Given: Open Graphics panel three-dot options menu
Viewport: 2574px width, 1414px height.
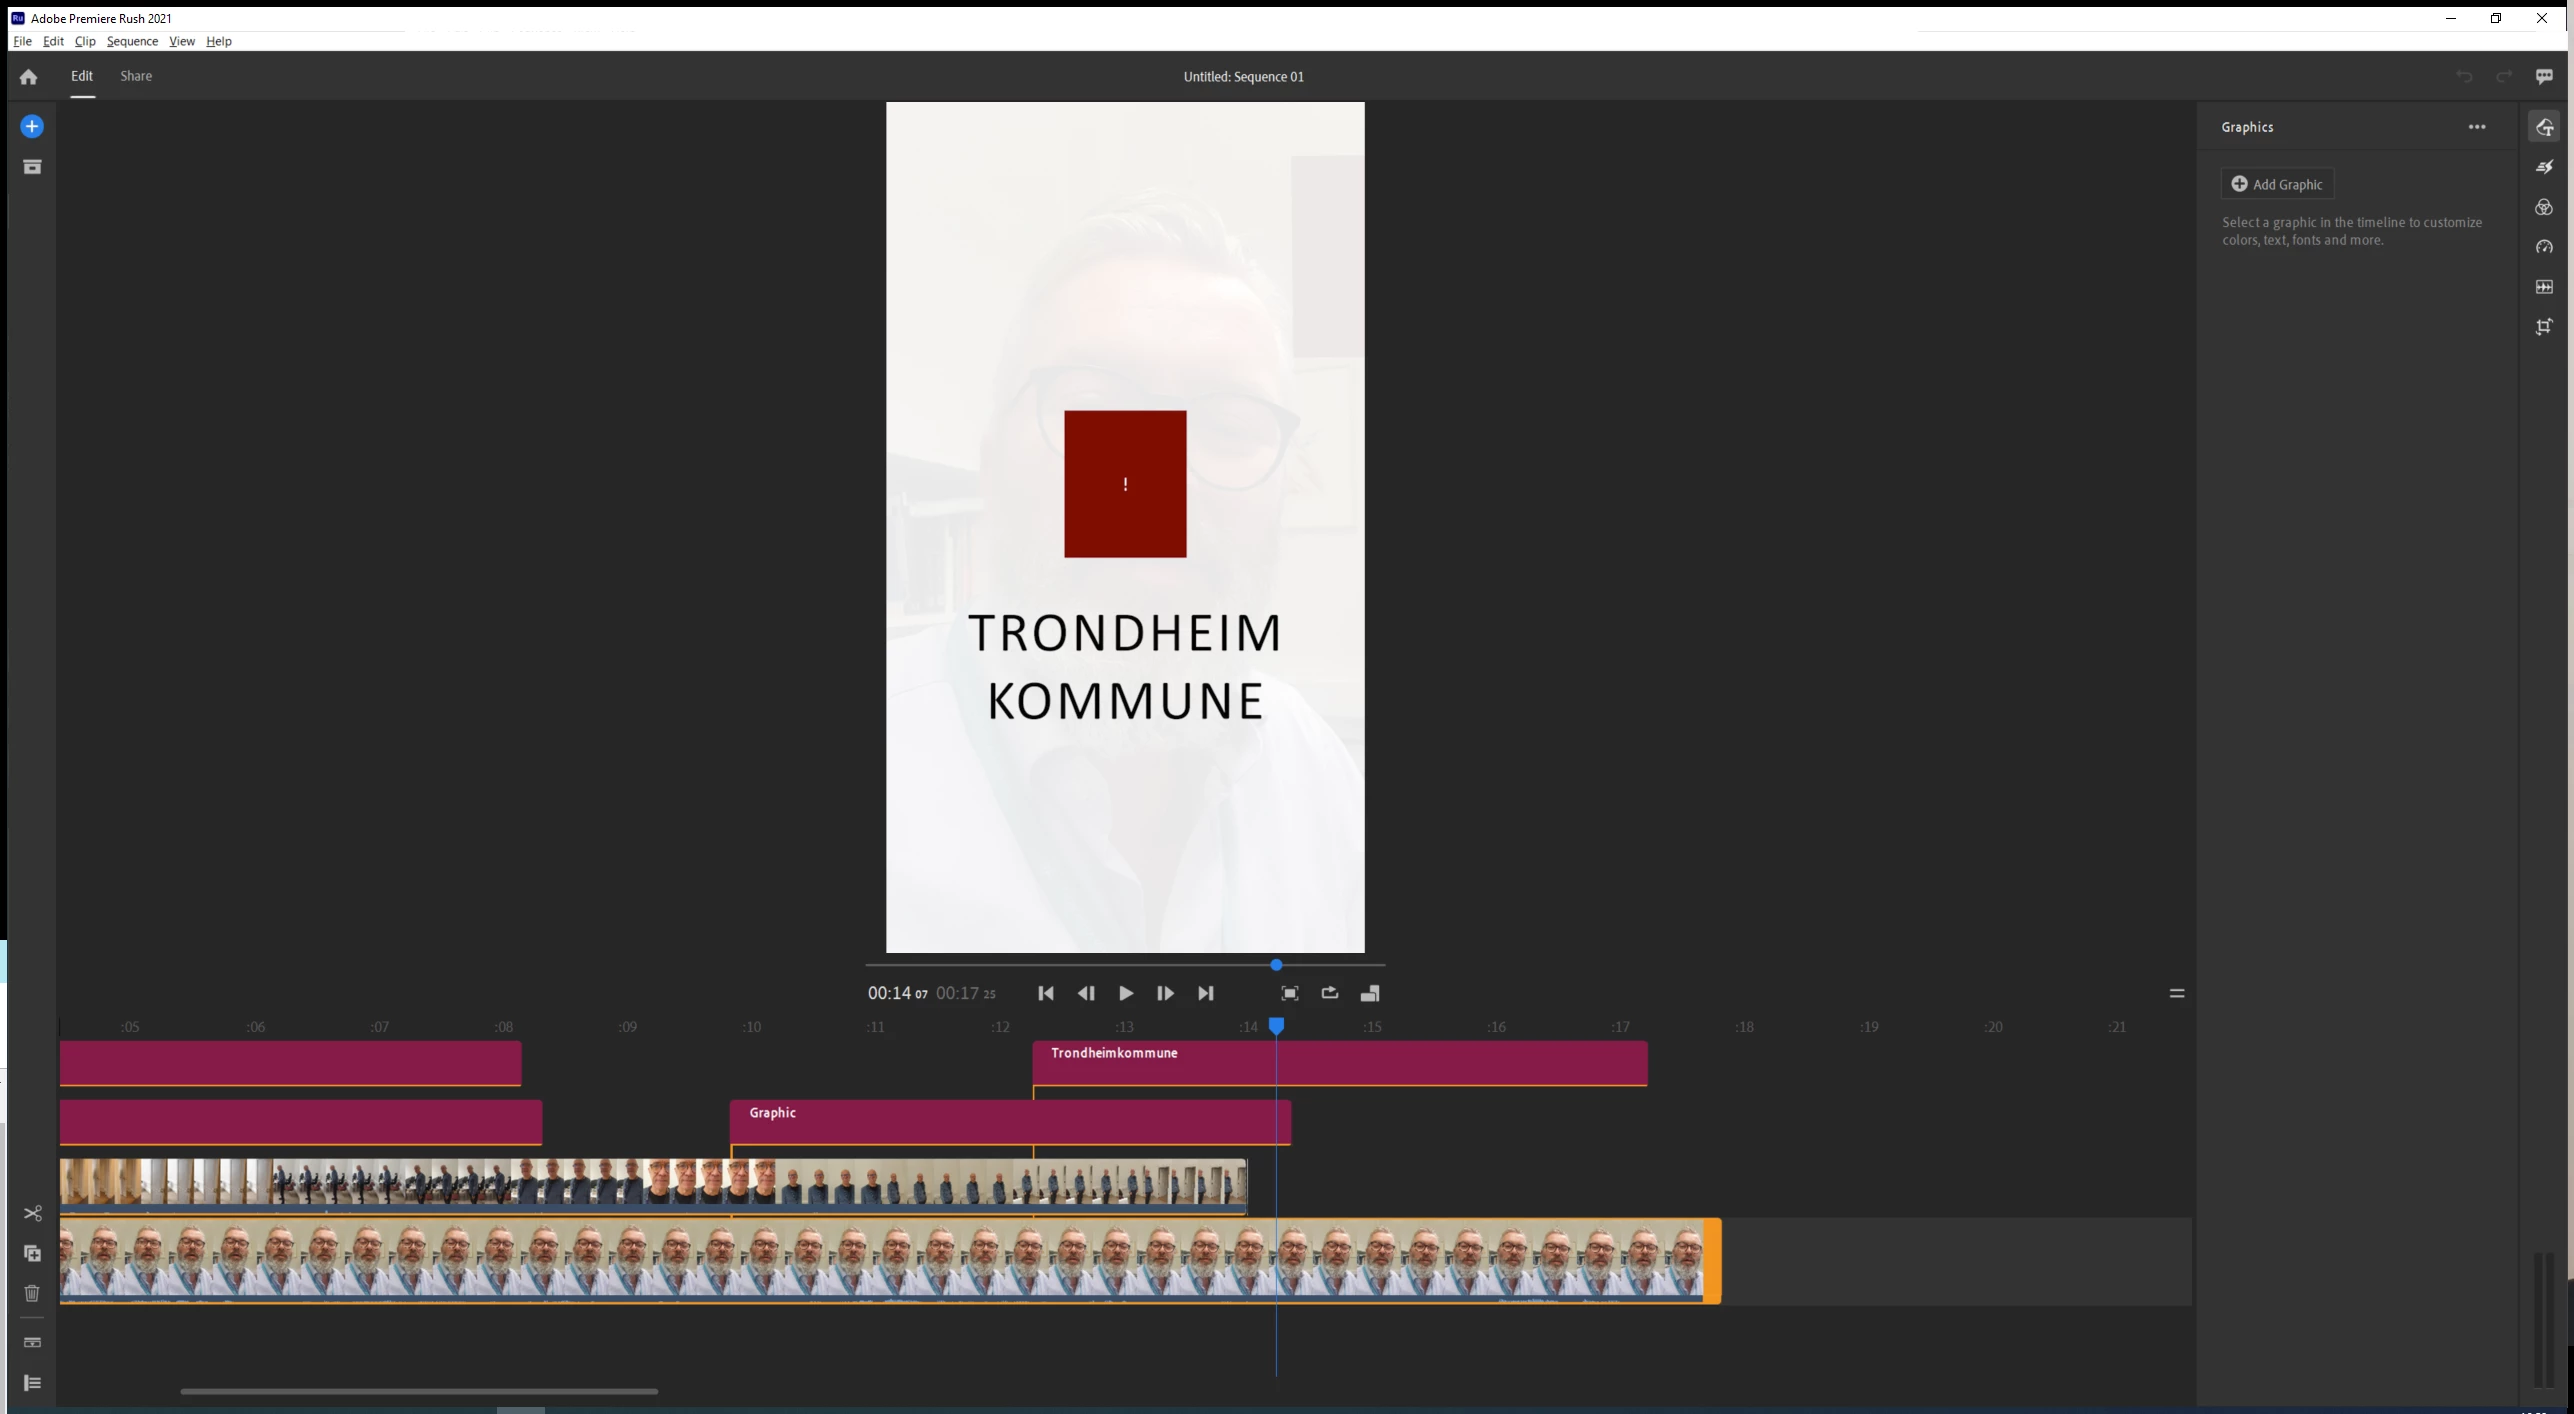Looking at the screenshot, I should tap(2477, 127).
